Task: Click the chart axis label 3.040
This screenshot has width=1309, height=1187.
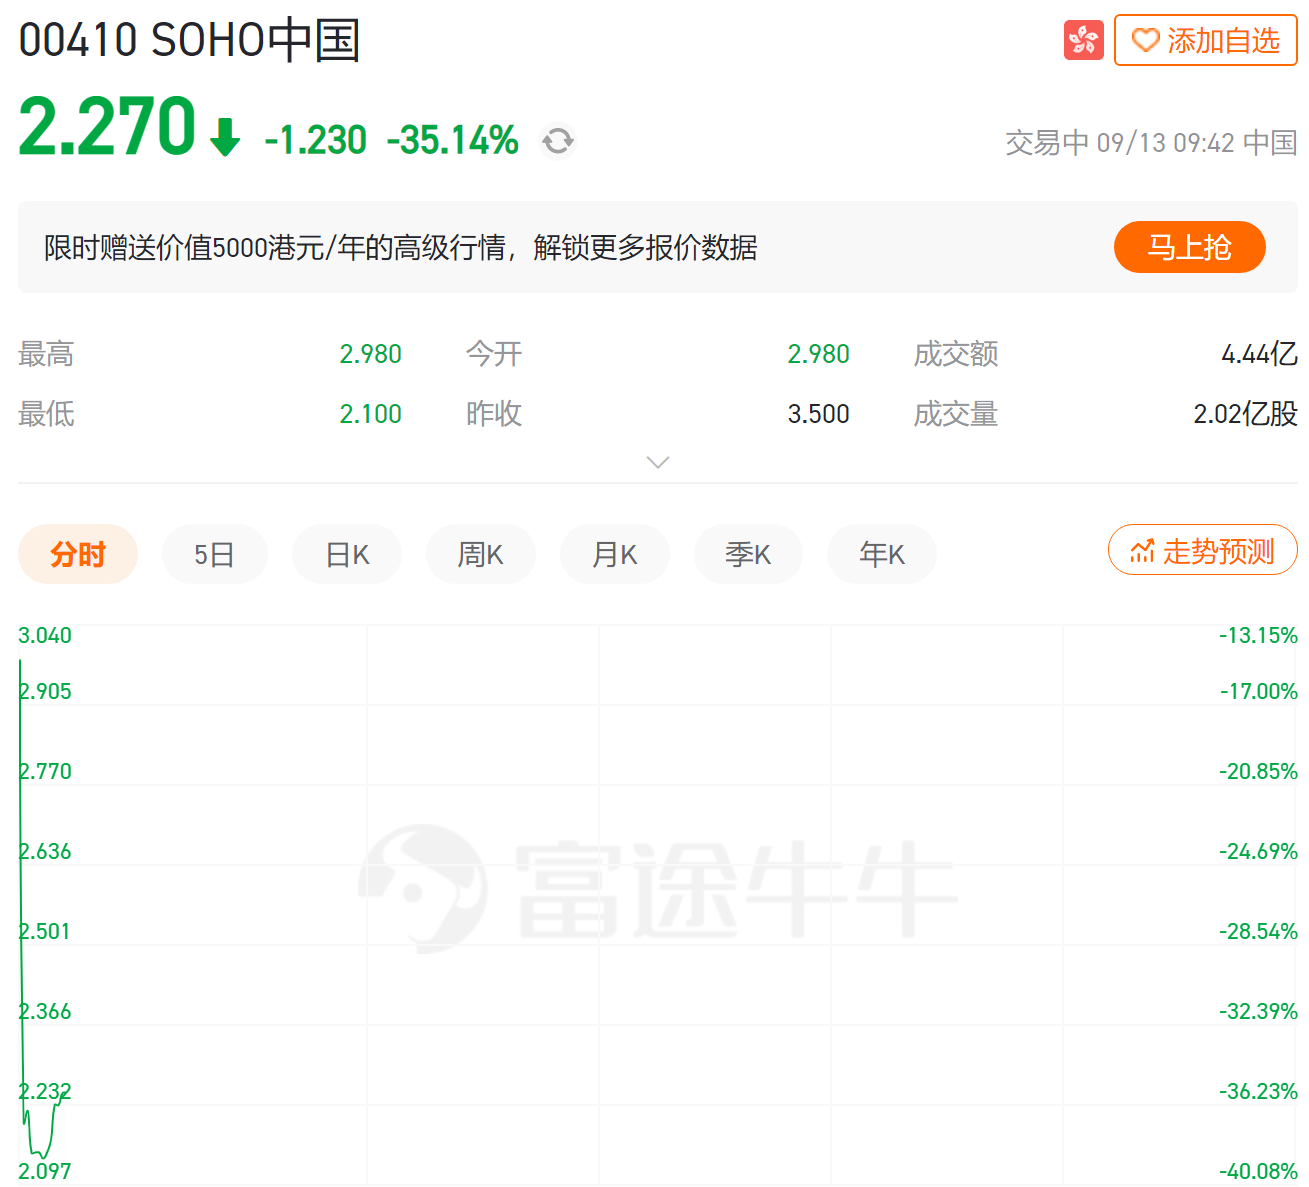Action: pyautogui.click(x=45, y=636)
